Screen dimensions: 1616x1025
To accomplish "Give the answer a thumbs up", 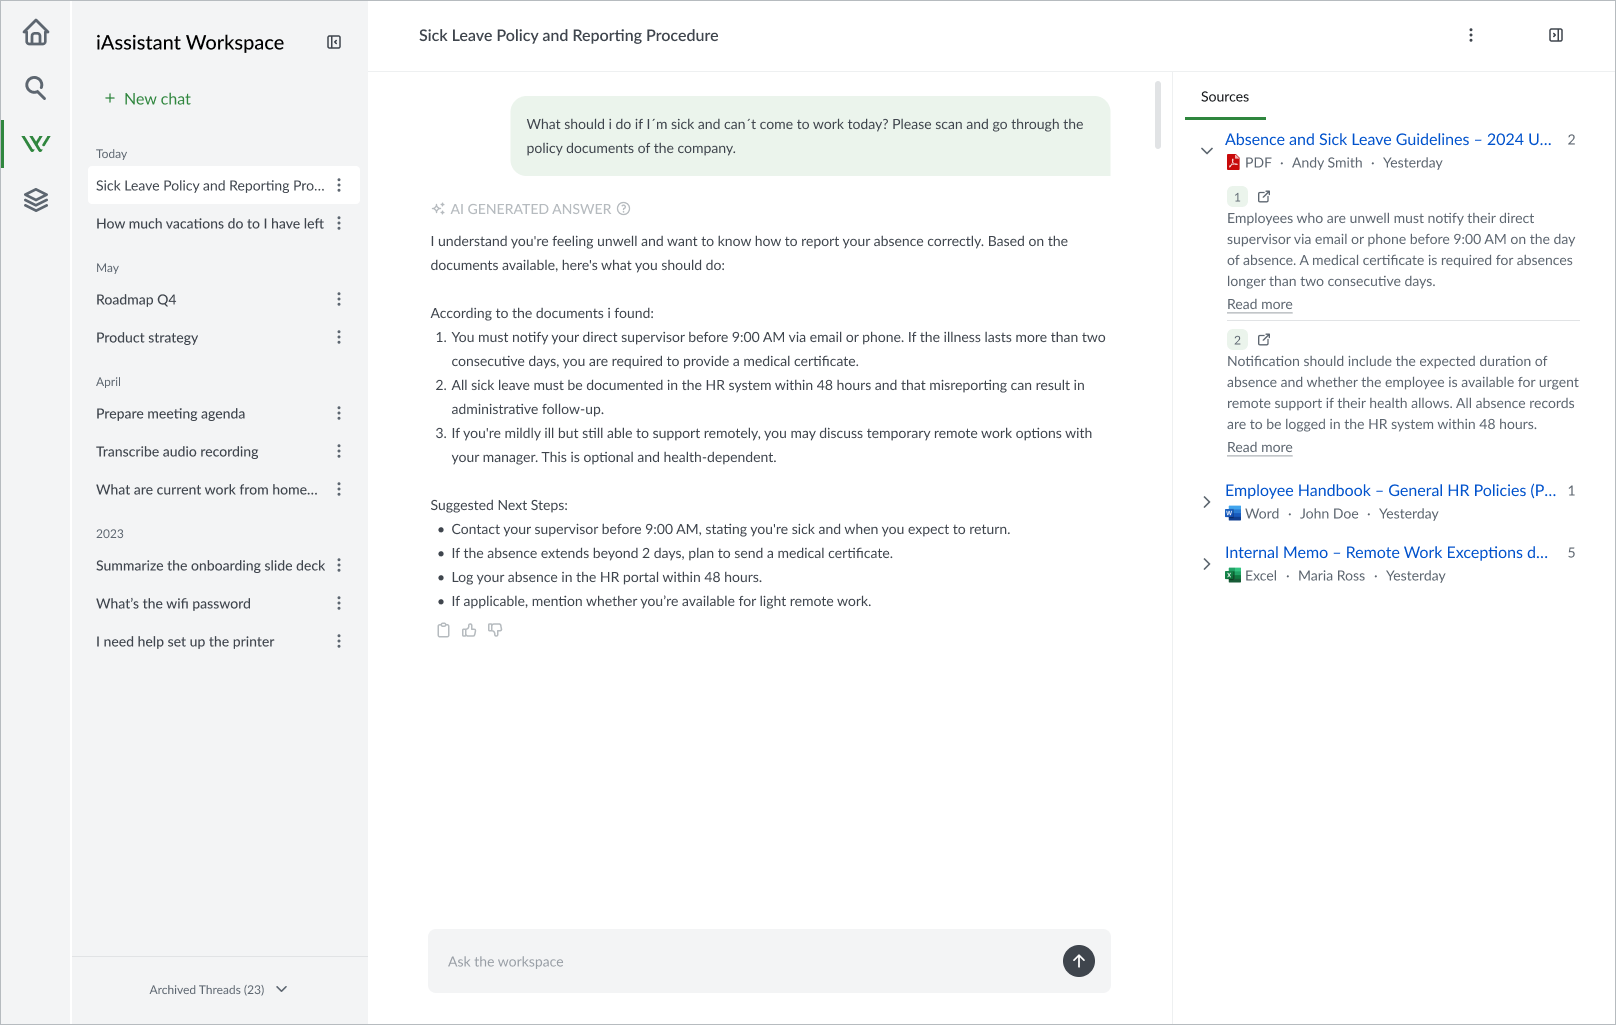I will pos(469,630).
